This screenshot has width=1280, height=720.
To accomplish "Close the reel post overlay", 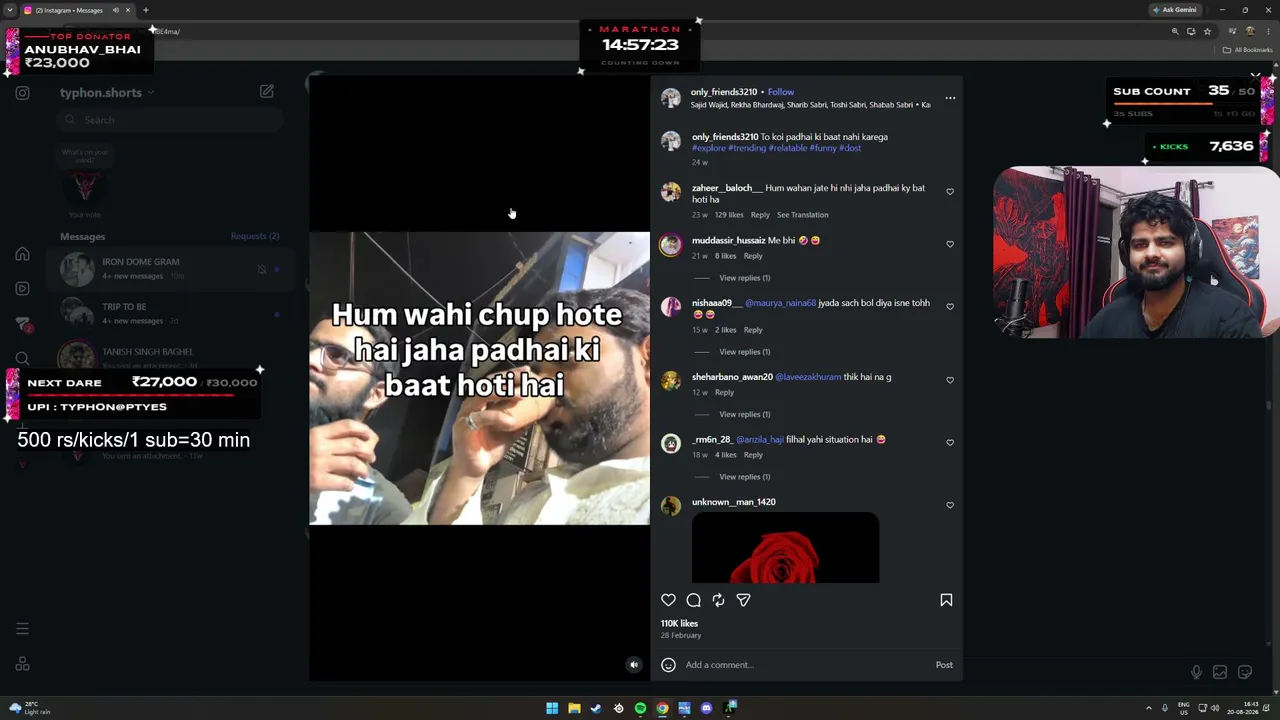I will (1256, 77).
